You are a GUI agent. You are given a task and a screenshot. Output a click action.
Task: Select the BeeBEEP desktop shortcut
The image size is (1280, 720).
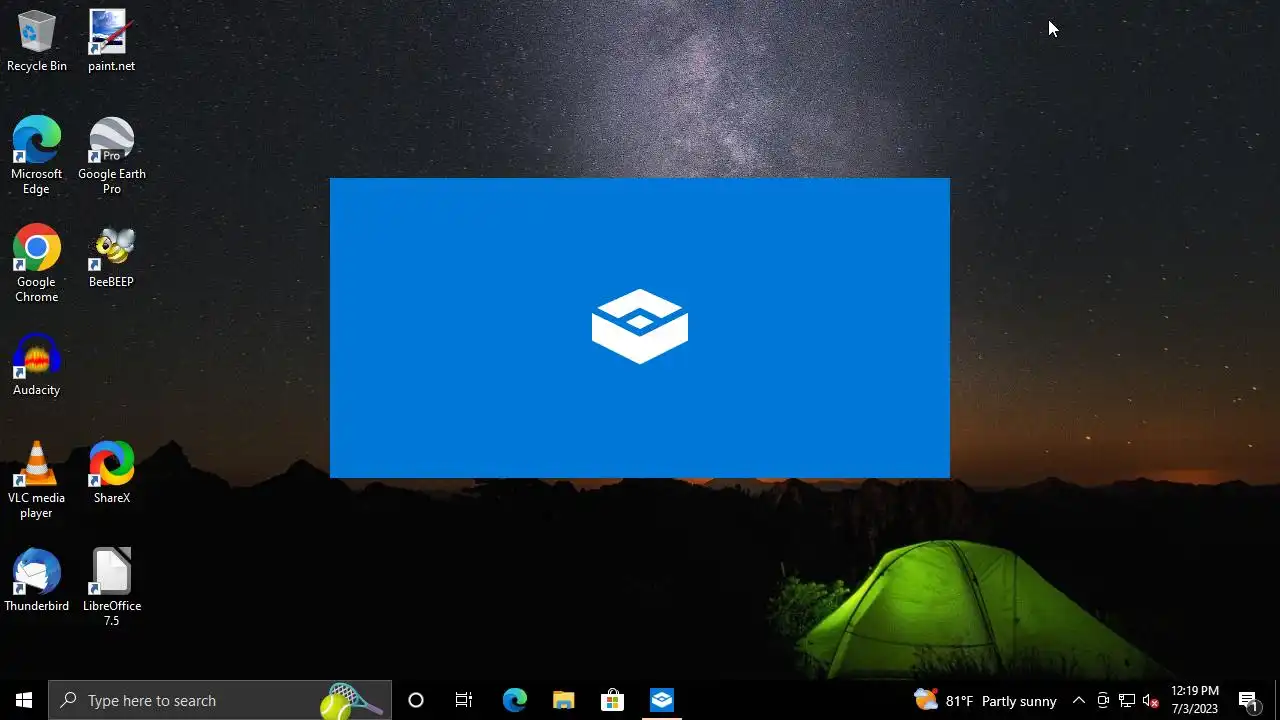coord(111,257)
